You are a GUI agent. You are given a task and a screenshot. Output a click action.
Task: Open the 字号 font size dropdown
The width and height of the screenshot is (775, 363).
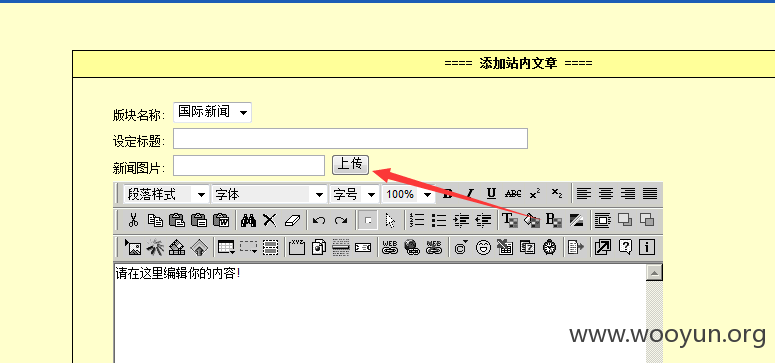pos(354,194)
